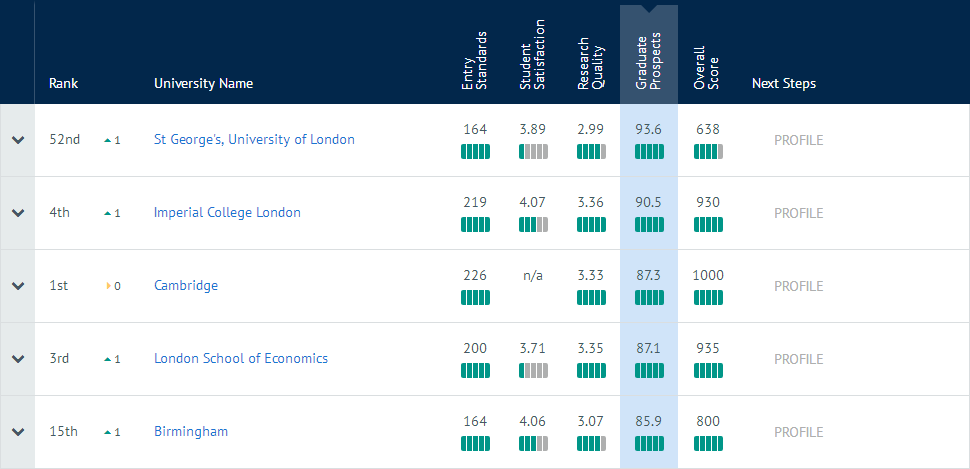970x469 pixels.
Task: Click the Birmingham university link
Action: [x=191, y=432]
